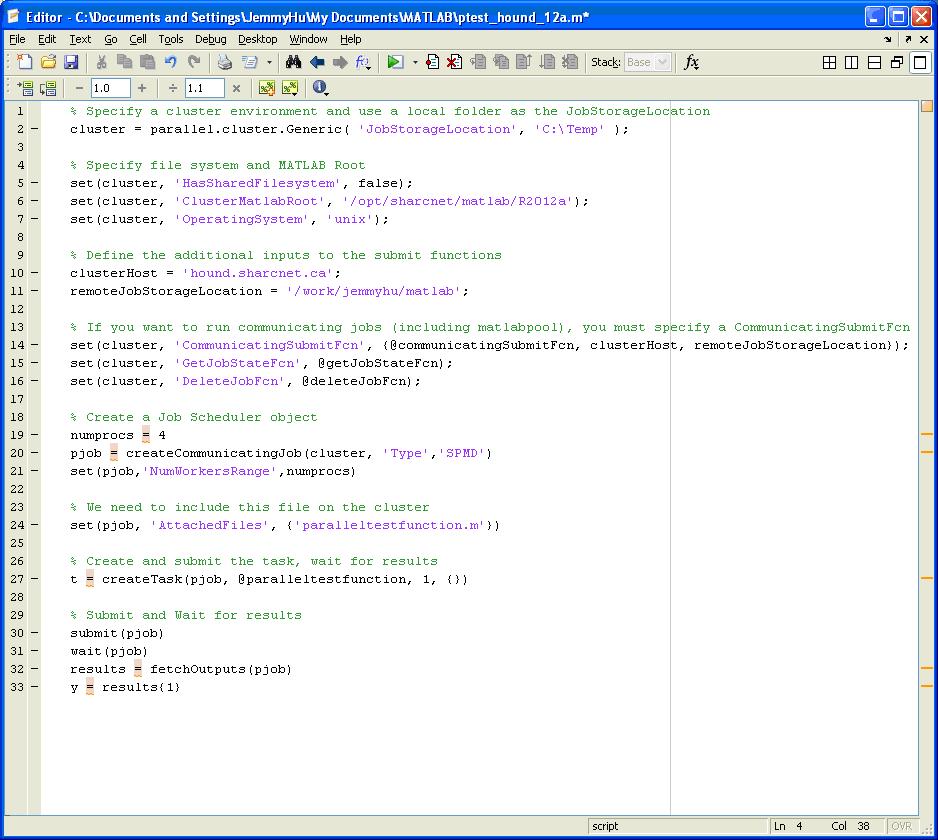Viewport: 938px width, 840px height.
Task: Click the multiply button beside 1.1
Action: [236, 88]
